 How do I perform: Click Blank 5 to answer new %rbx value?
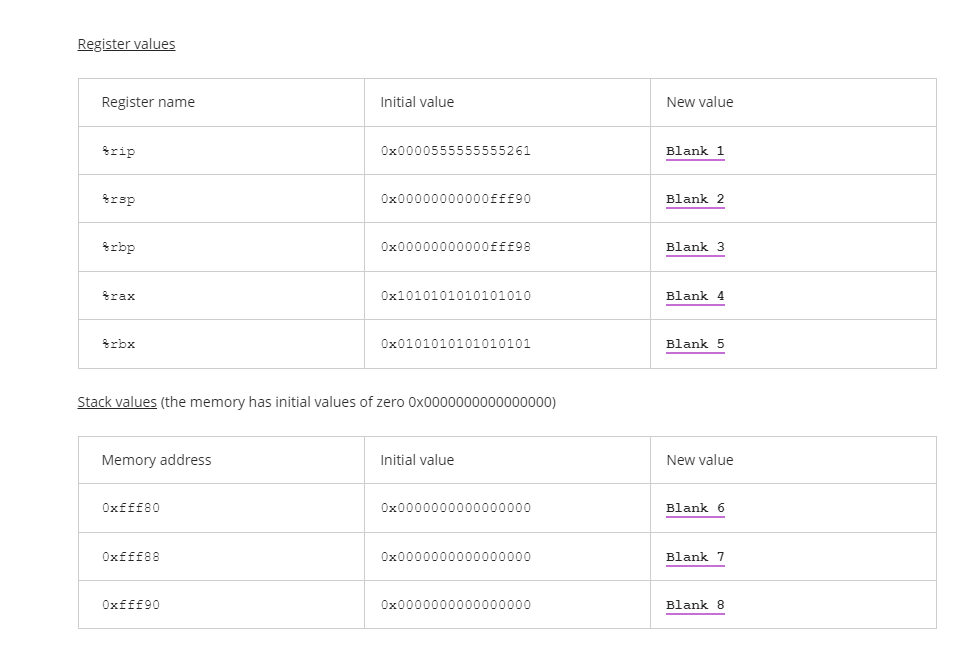(x=694, y=343)
